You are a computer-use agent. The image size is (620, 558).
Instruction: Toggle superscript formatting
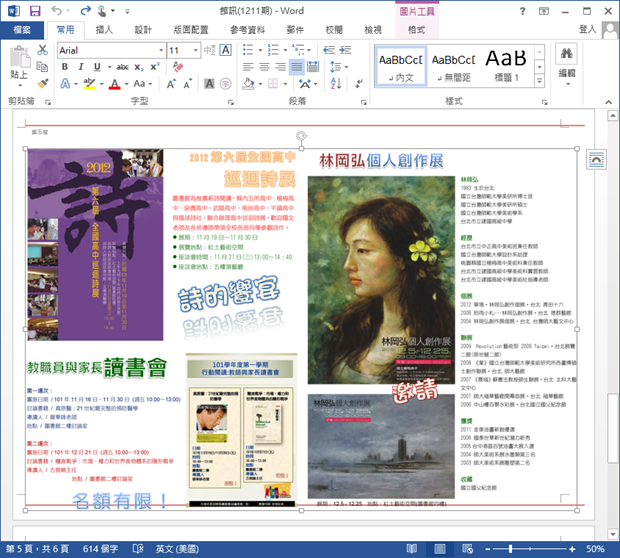pyautogui.click(x=155, y=67)
